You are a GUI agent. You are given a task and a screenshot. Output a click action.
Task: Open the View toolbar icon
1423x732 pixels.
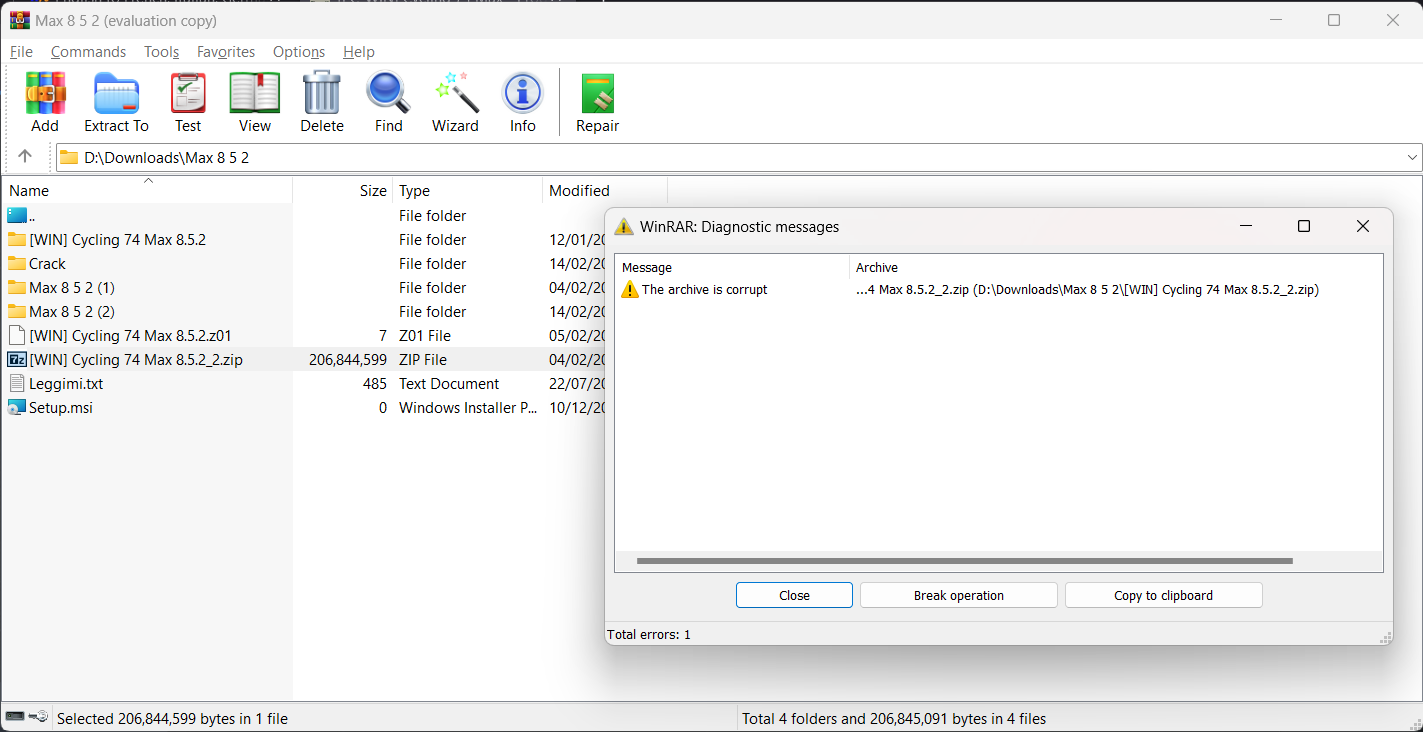[x=255, y=93]
